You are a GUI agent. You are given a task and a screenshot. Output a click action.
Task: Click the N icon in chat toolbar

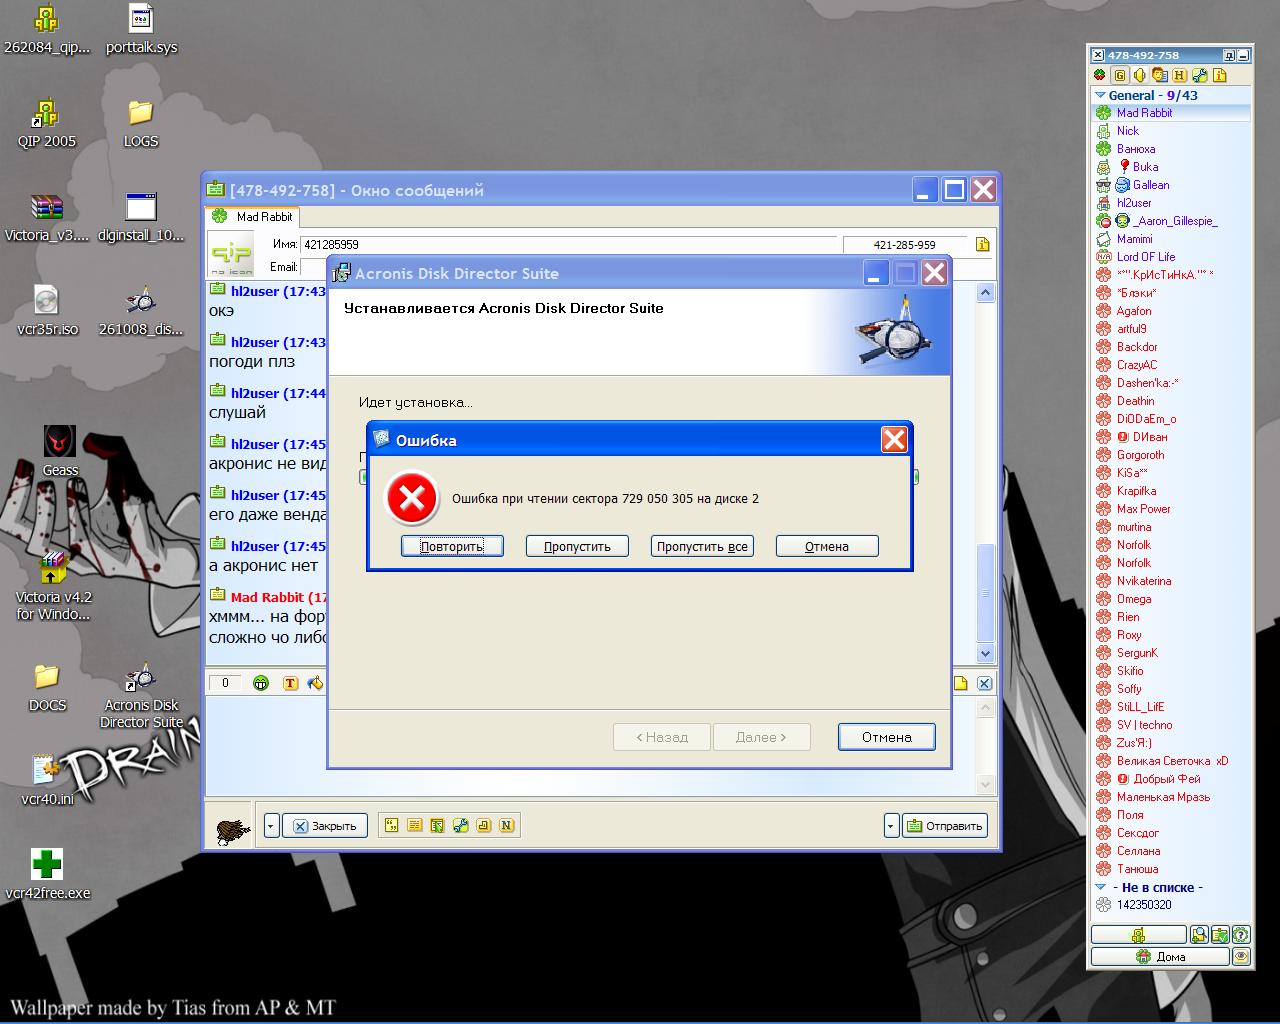[506, 825]
